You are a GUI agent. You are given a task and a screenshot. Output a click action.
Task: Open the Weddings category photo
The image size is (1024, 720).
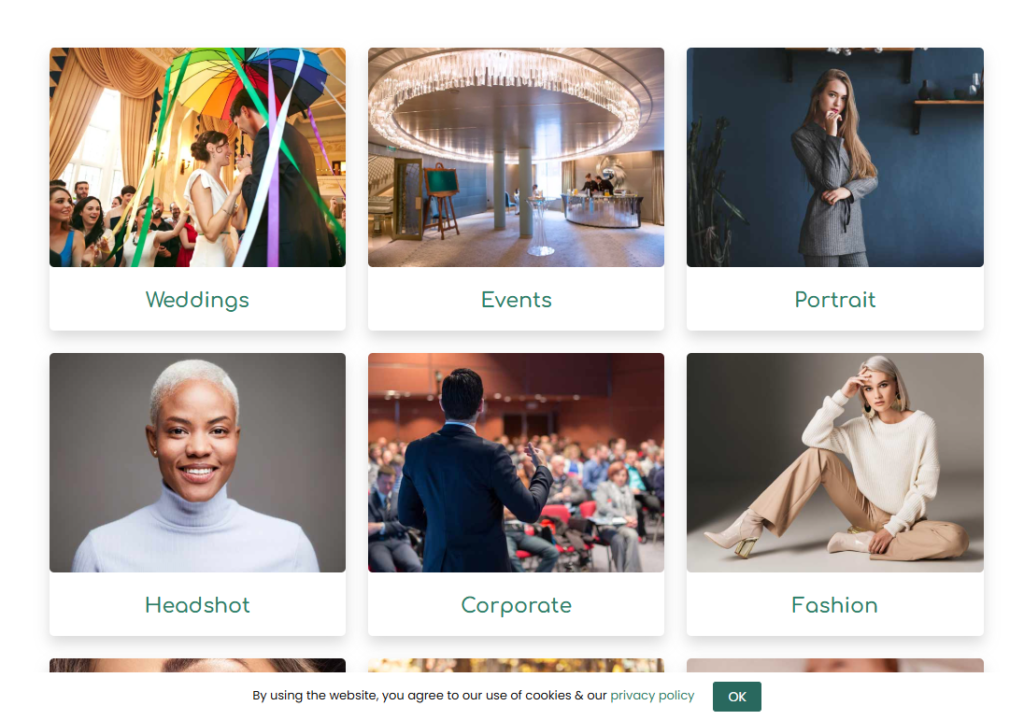[197, 157]
